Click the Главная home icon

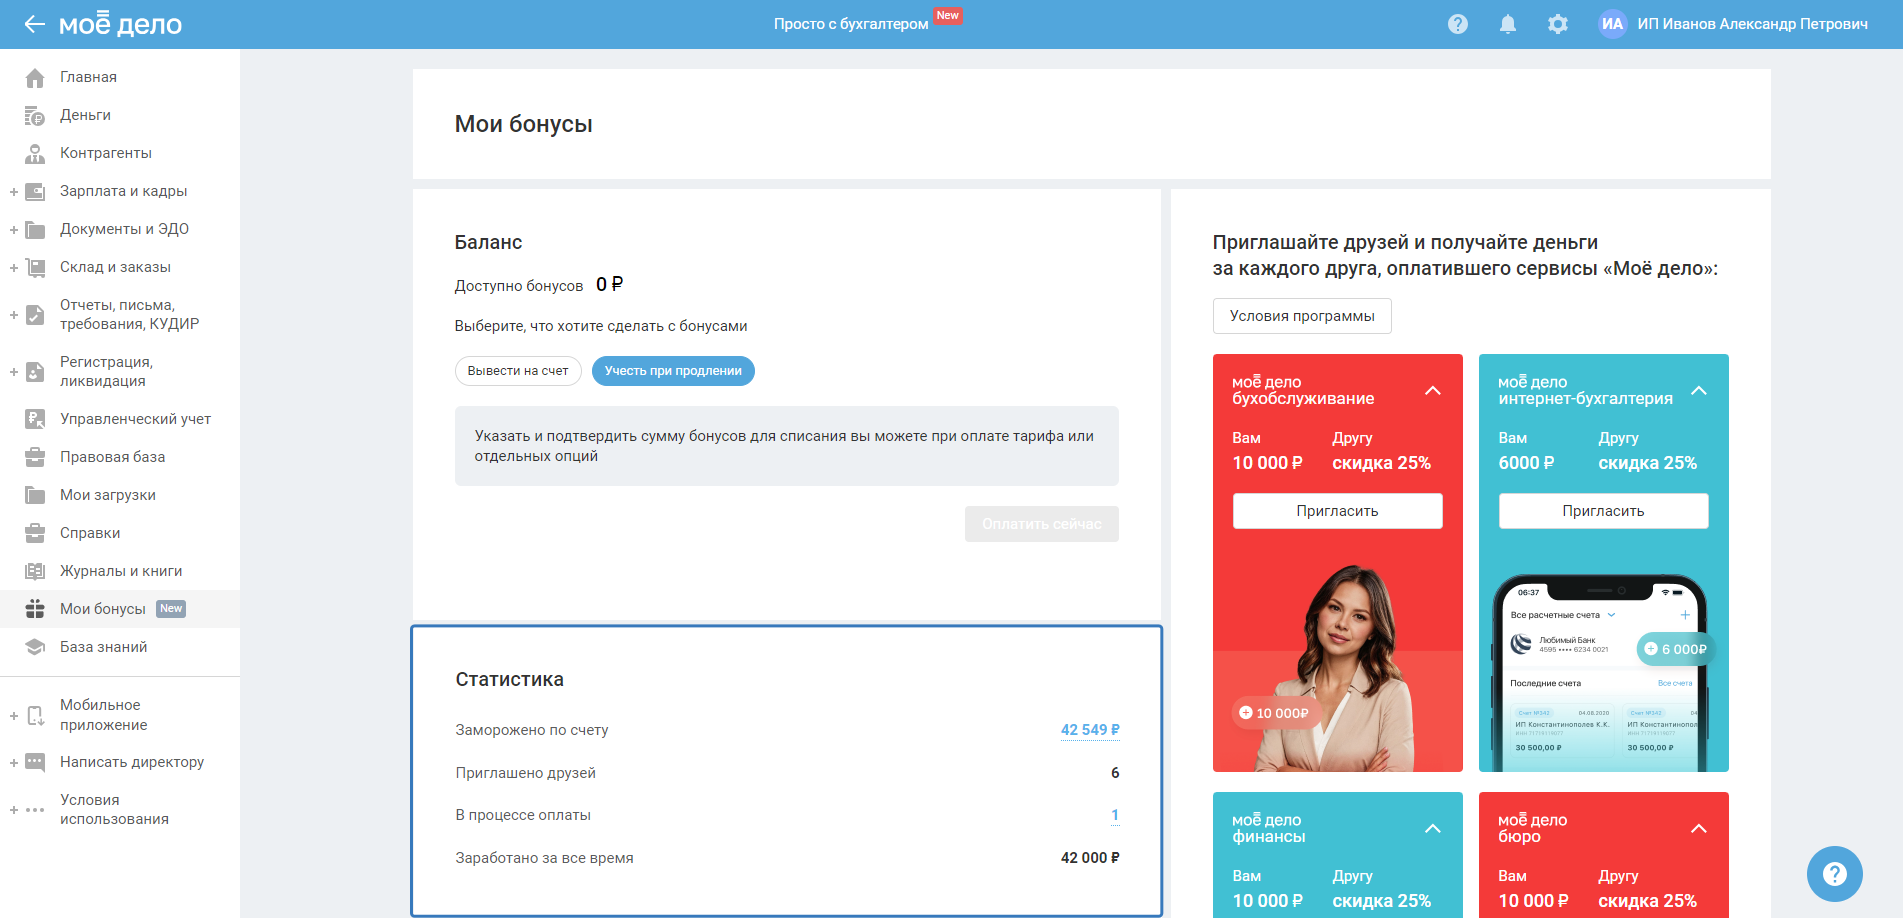(x=35, y=77)
